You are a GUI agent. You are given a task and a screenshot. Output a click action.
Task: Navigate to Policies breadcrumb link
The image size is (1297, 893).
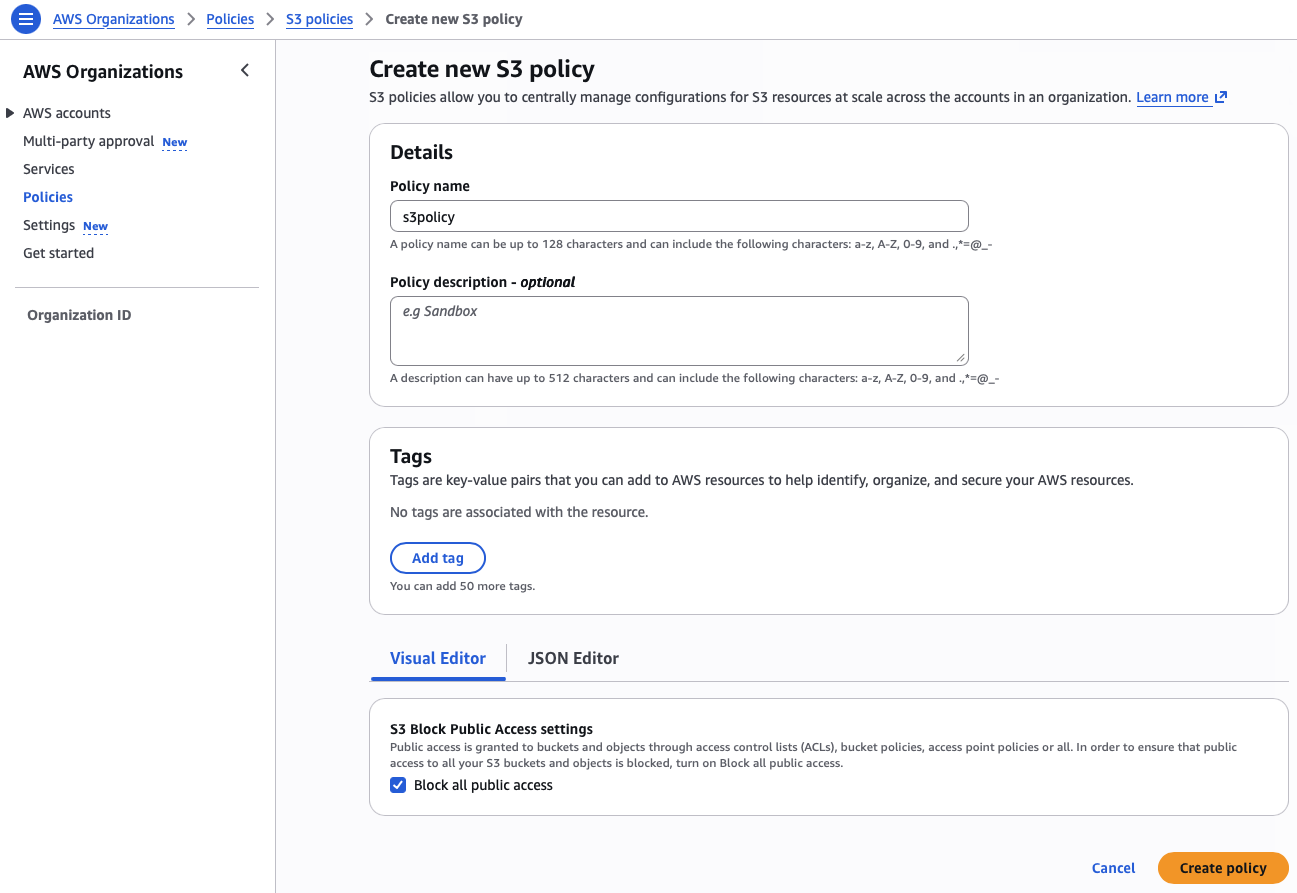[230, 19]
